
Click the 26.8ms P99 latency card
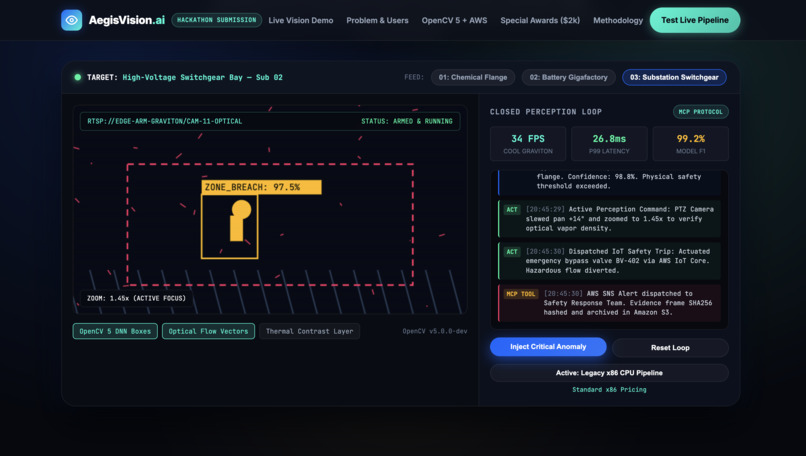(x=609, y=143)
